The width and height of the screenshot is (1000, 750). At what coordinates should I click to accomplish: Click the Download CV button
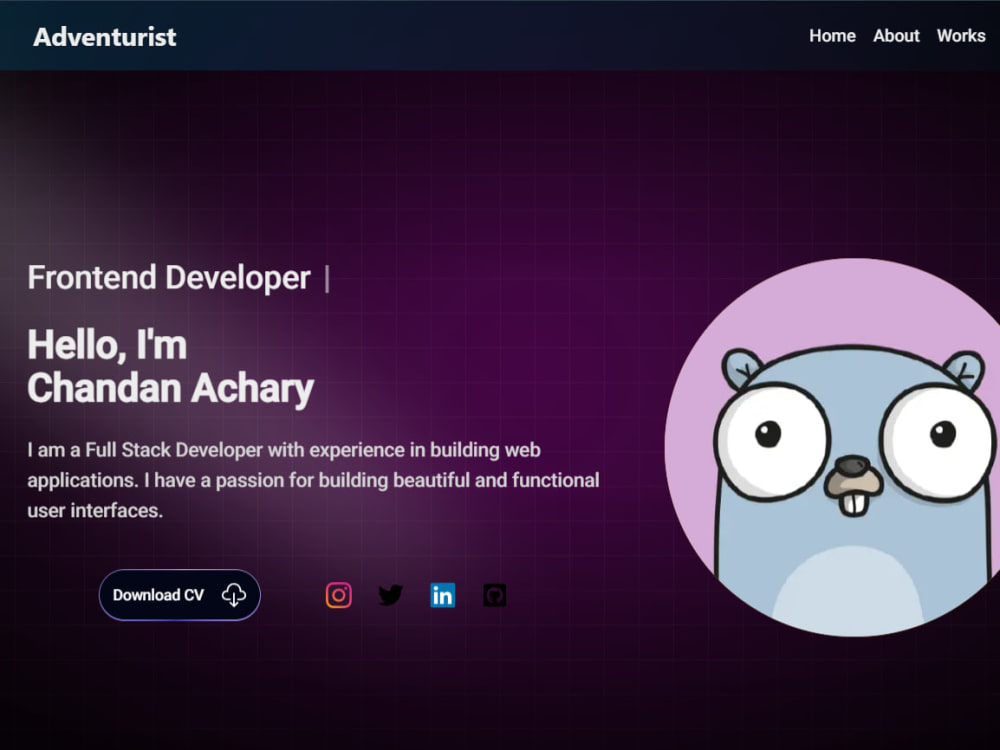coord(180,595)
